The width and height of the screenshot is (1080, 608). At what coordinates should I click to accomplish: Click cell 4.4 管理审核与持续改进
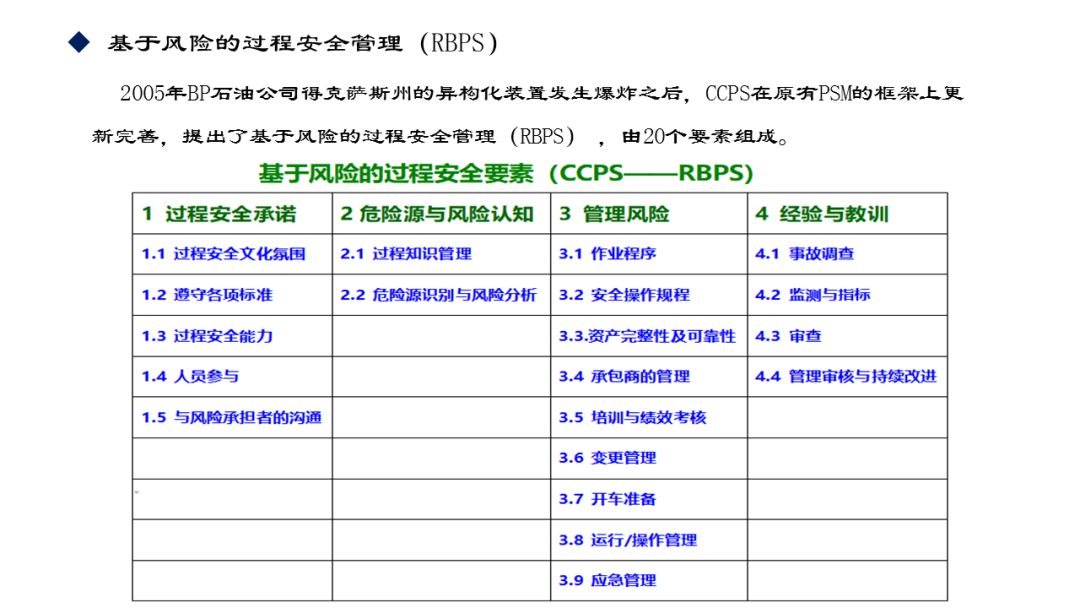tap(847, 376)
